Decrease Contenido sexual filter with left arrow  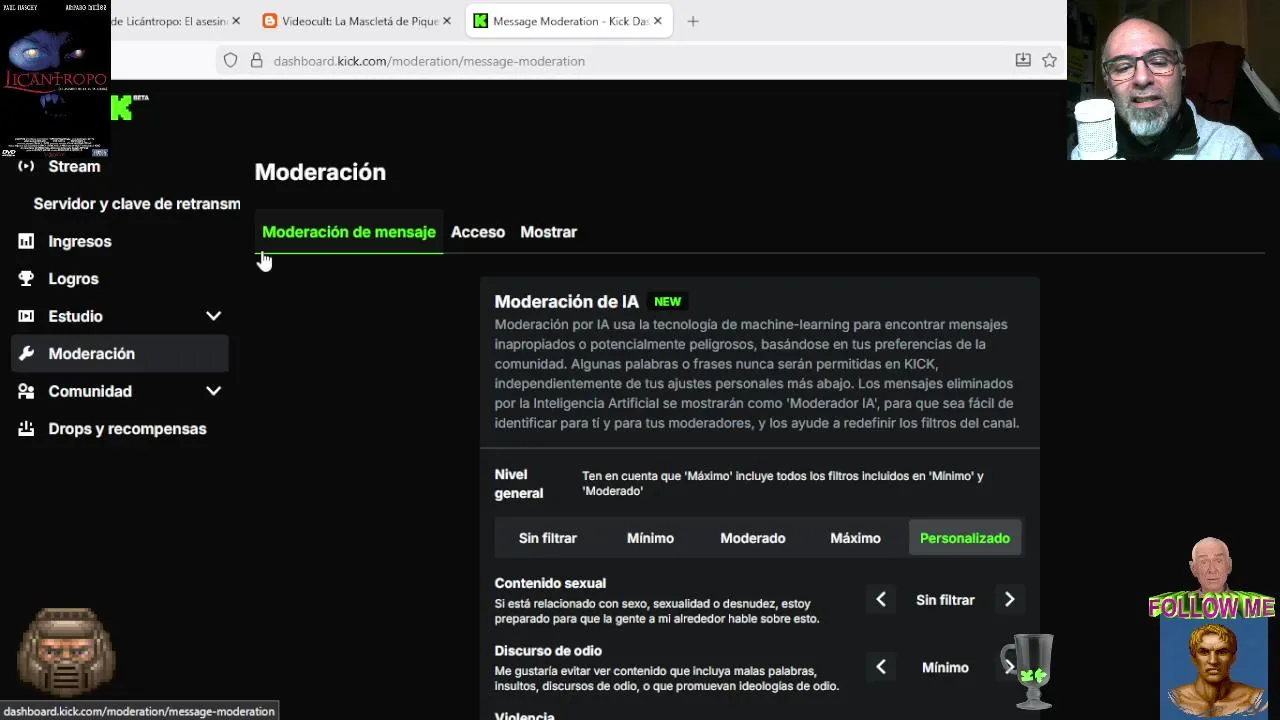coord(881,600)
